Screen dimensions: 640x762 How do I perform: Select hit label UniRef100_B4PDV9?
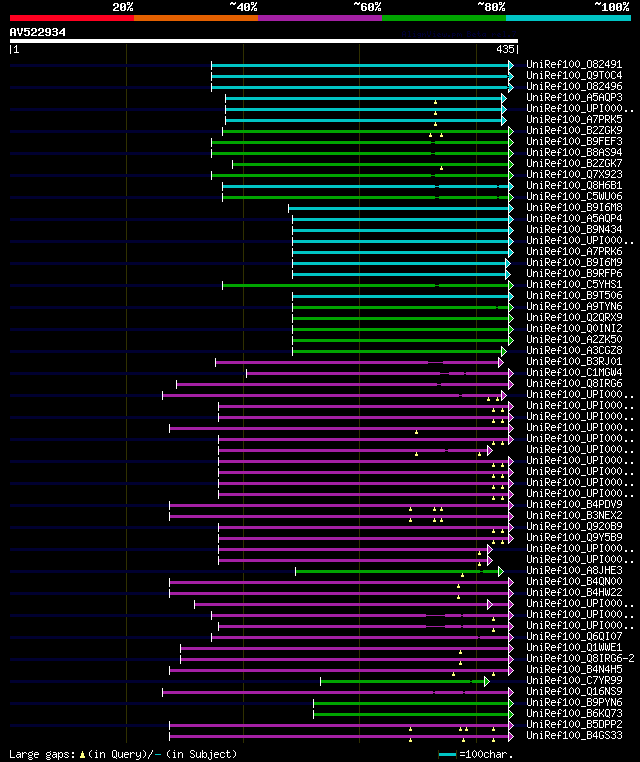coord(574,504)
